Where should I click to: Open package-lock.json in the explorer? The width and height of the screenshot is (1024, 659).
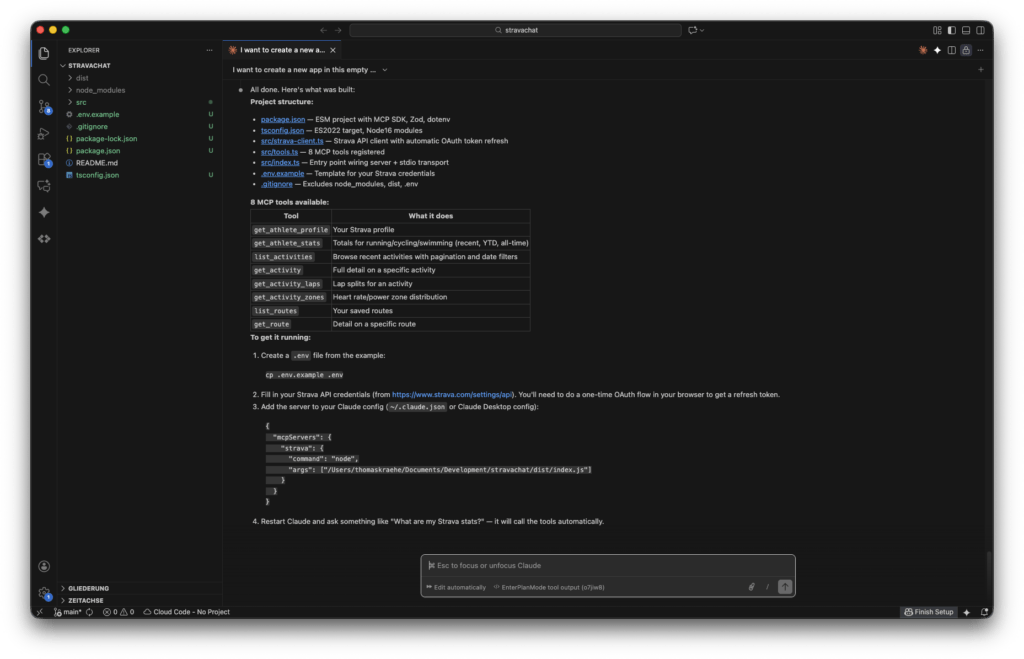pyautogui.click(x=106, y=138)
